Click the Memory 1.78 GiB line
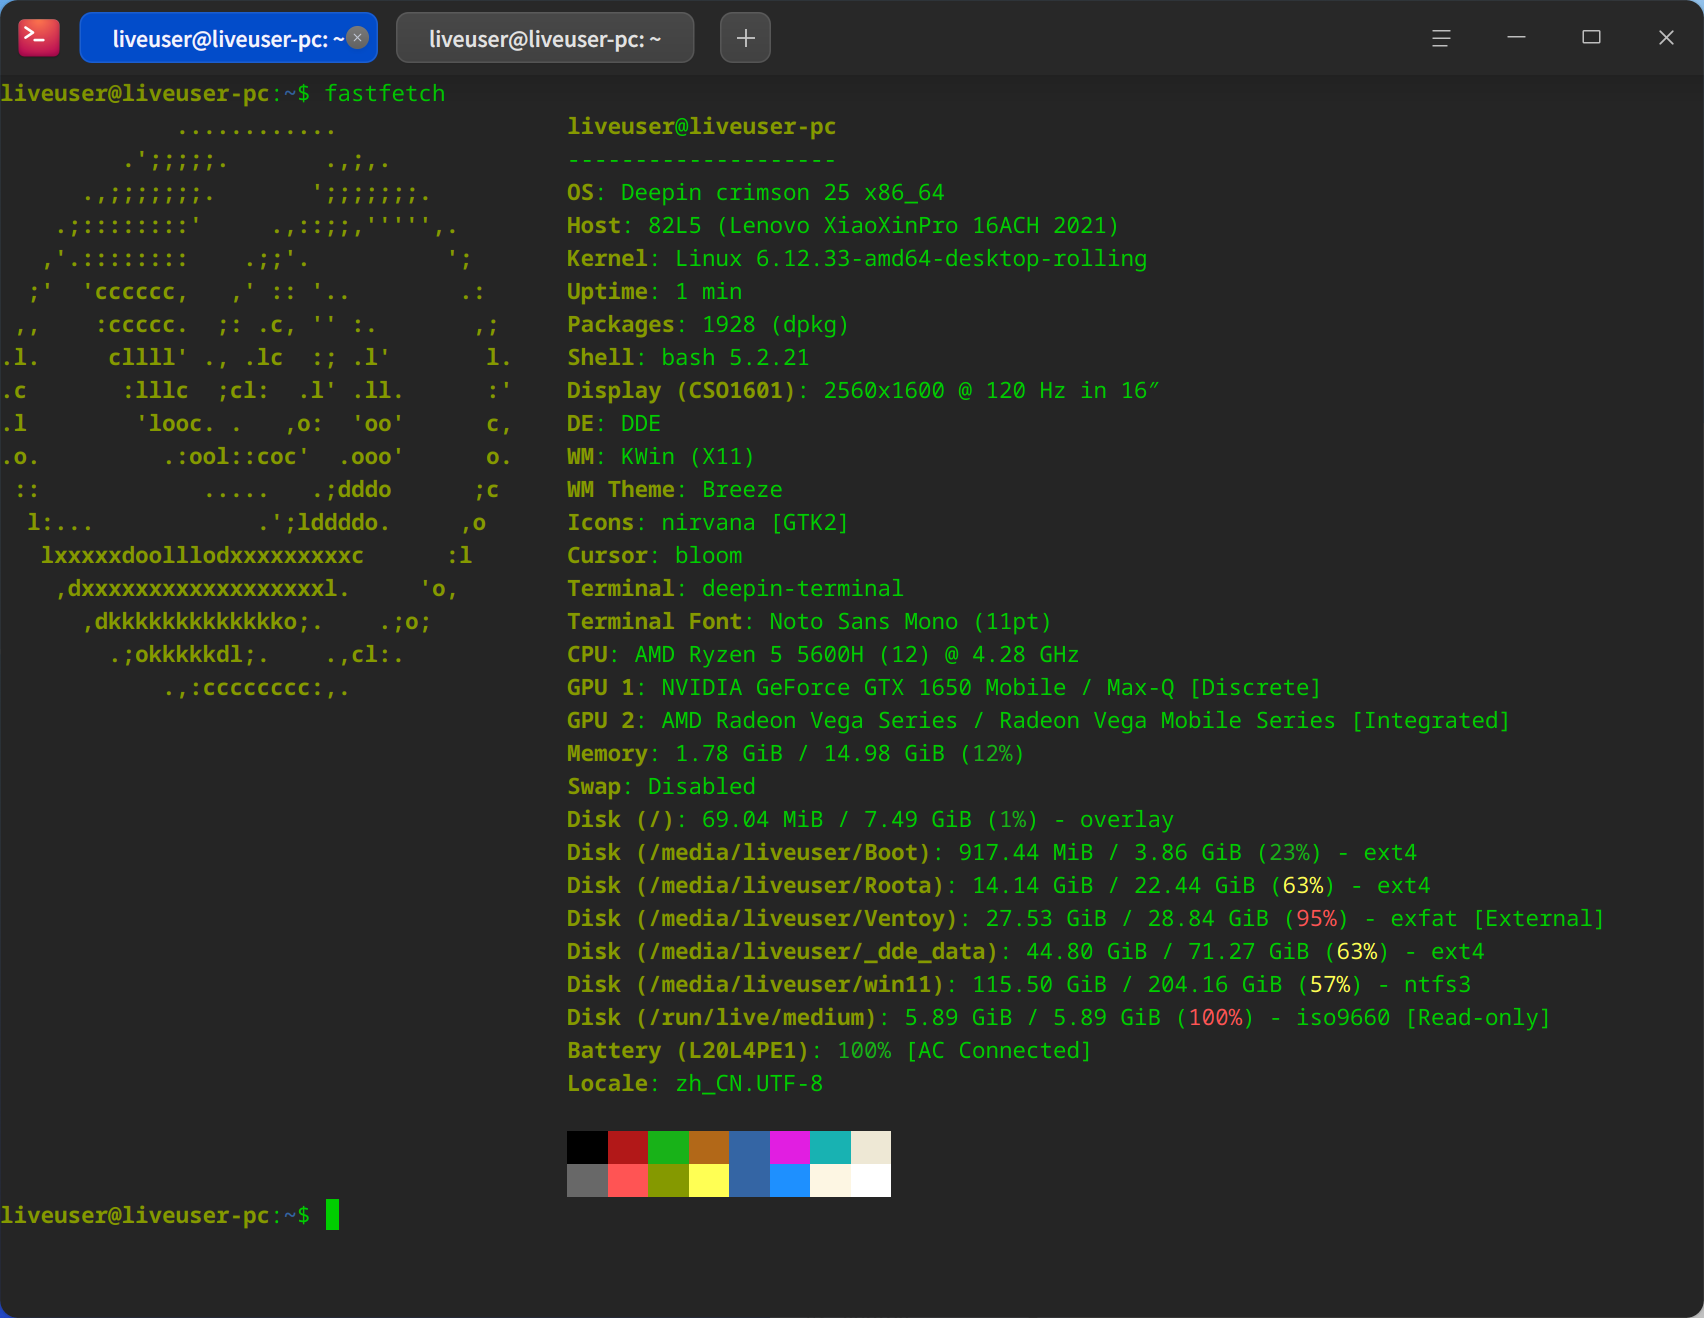The height and width of the screenshot is (1318, 1704). (x=796, y=753)
